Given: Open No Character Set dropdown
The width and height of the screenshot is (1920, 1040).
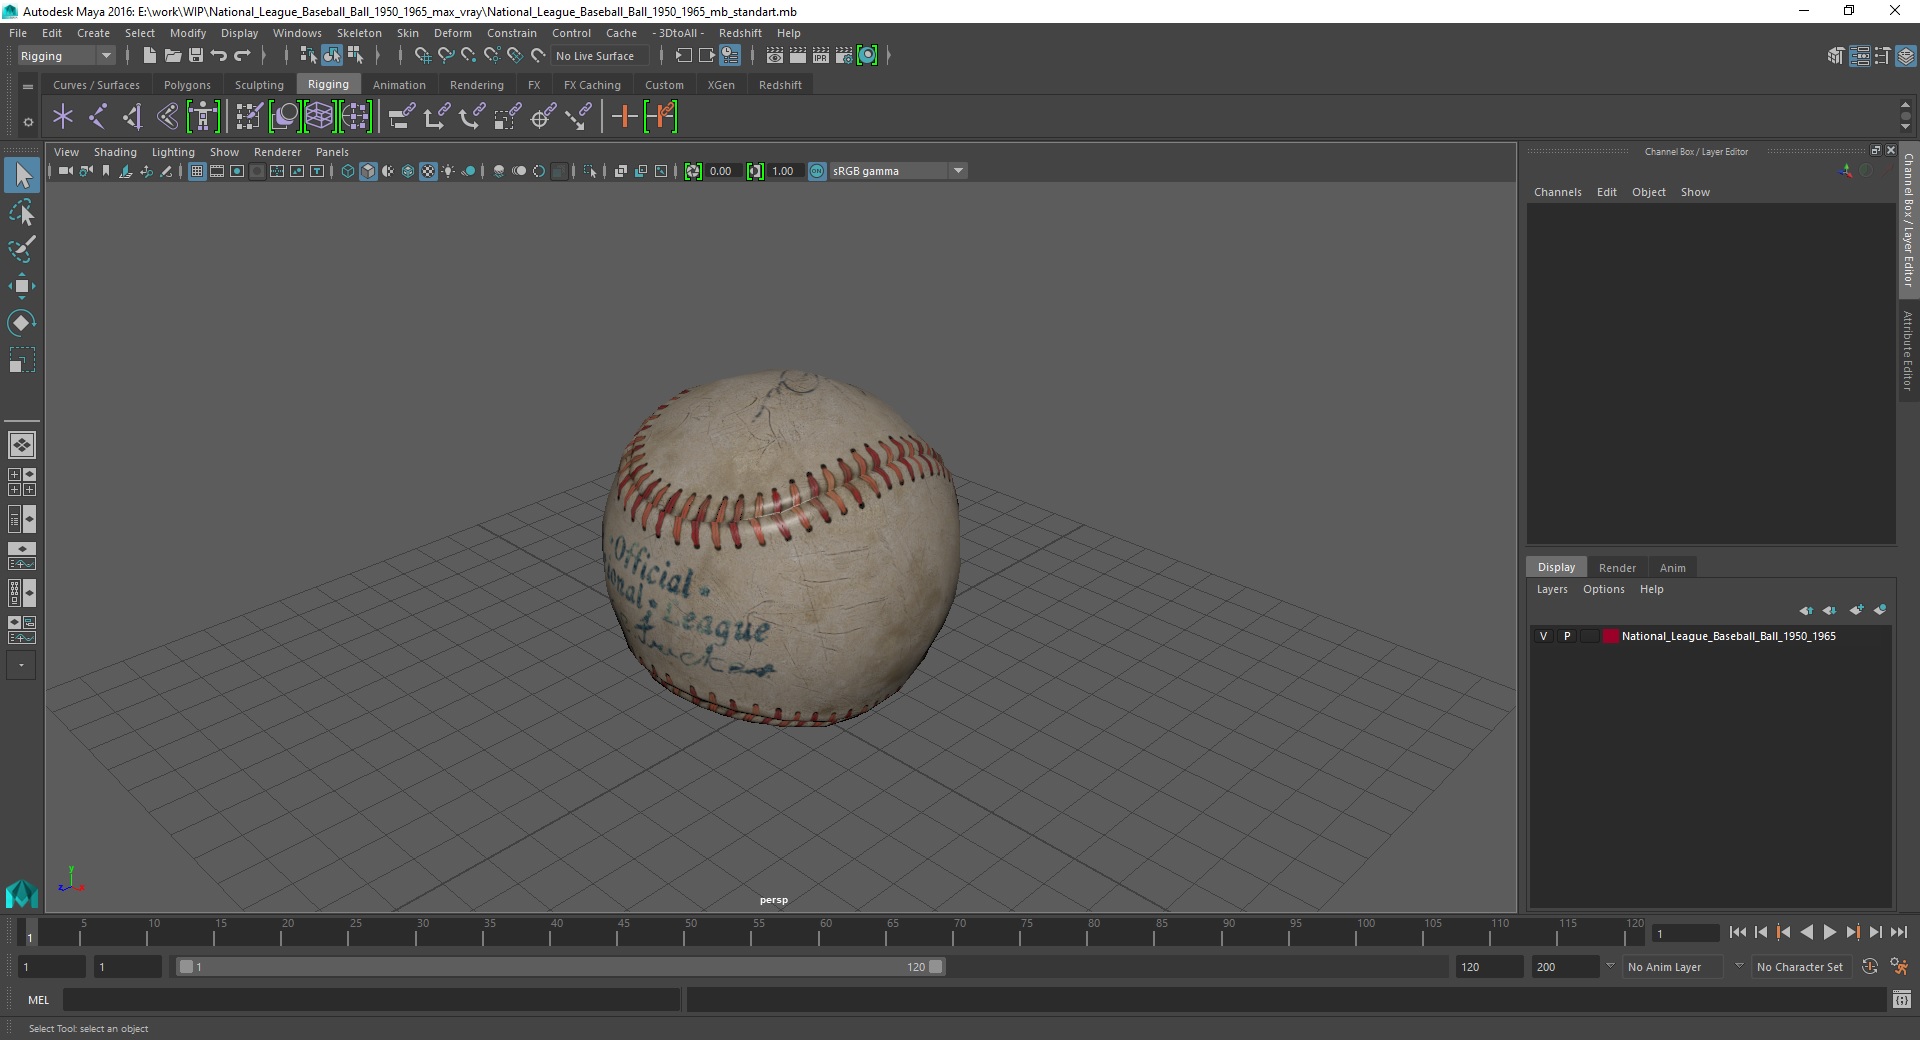Looking at the screenshot, I should point(1803,967).
